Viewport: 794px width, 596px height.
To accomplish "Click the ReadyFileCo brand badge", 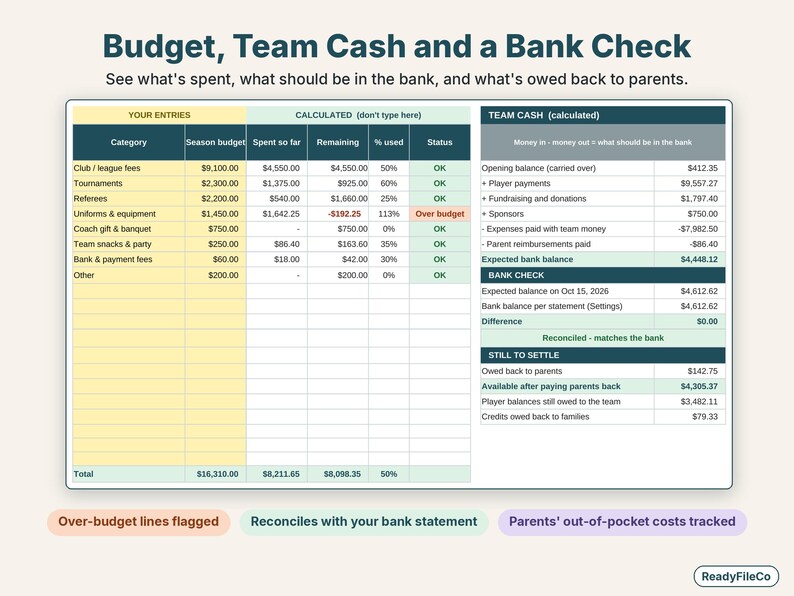I will (736, 576).
